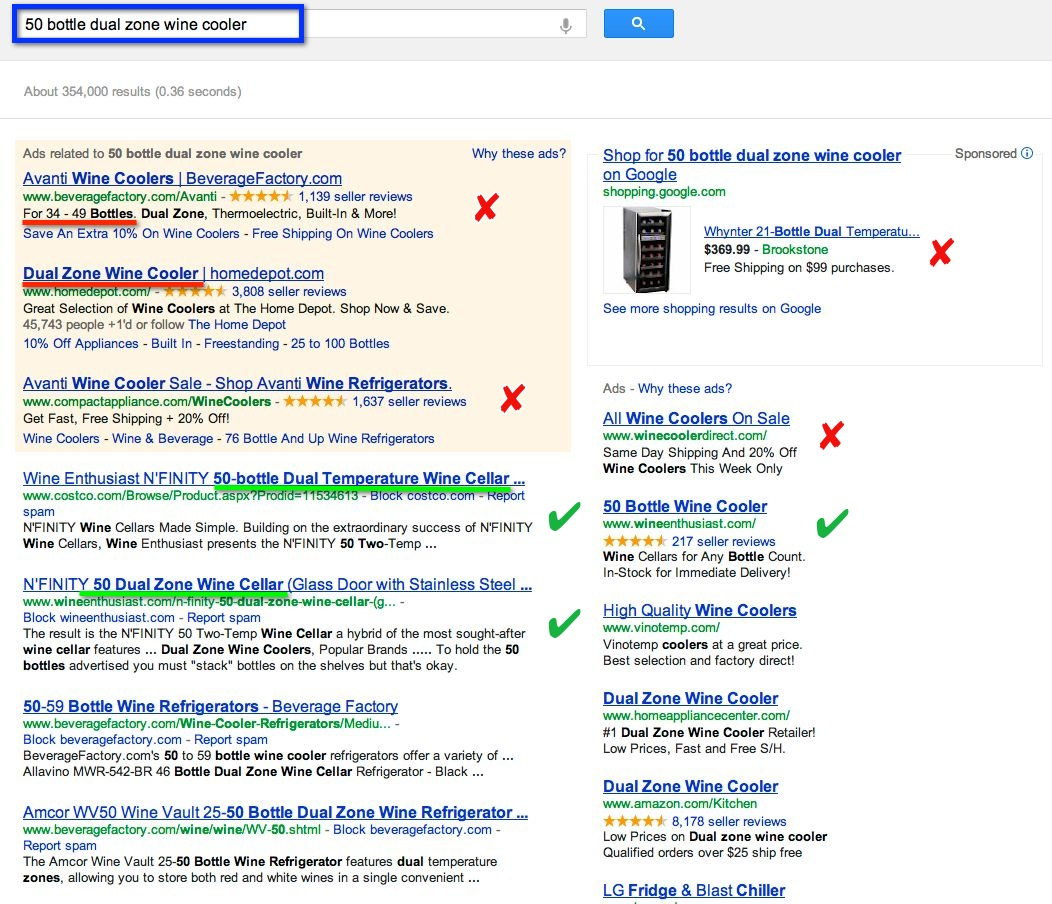This screenshot has height=904, width=1052.
Task: Open 'Free Shipping On Wine Coolers' link
Action: [x=342, y=234]
